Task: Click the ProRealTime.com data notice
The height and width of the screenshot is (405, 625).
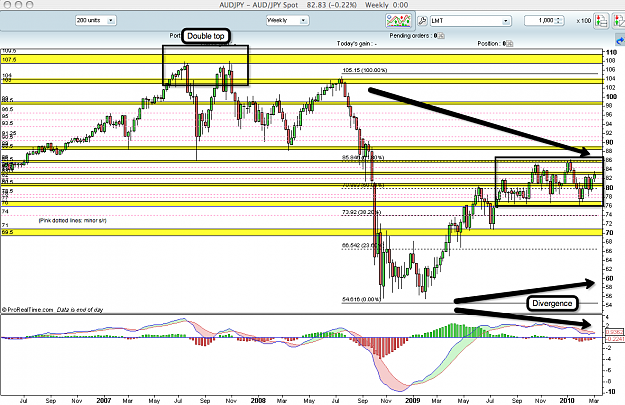Action: click(x=52, y=309)
